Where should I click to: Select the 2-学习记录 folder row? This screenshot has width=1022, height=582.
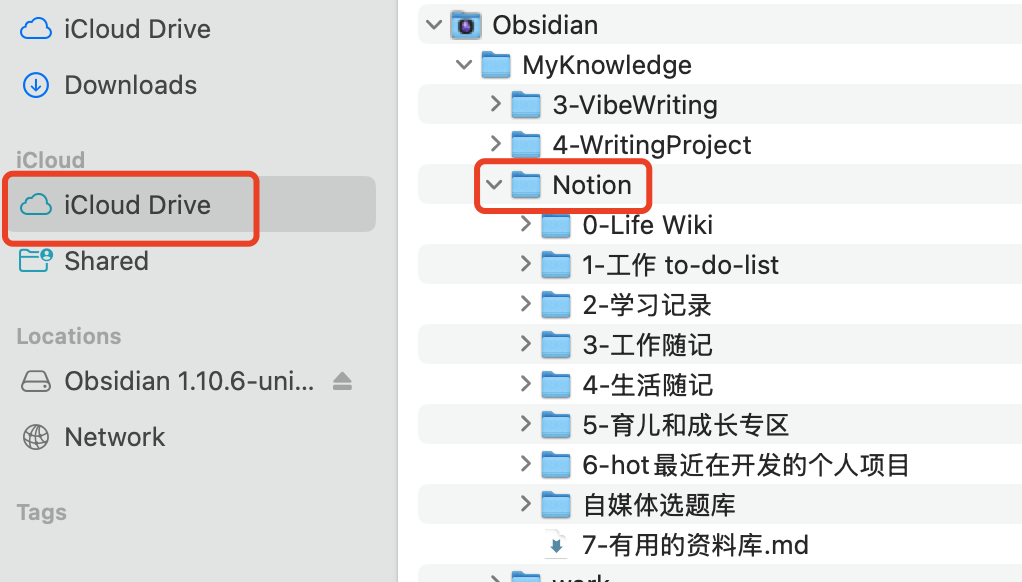tap(647, 305)
